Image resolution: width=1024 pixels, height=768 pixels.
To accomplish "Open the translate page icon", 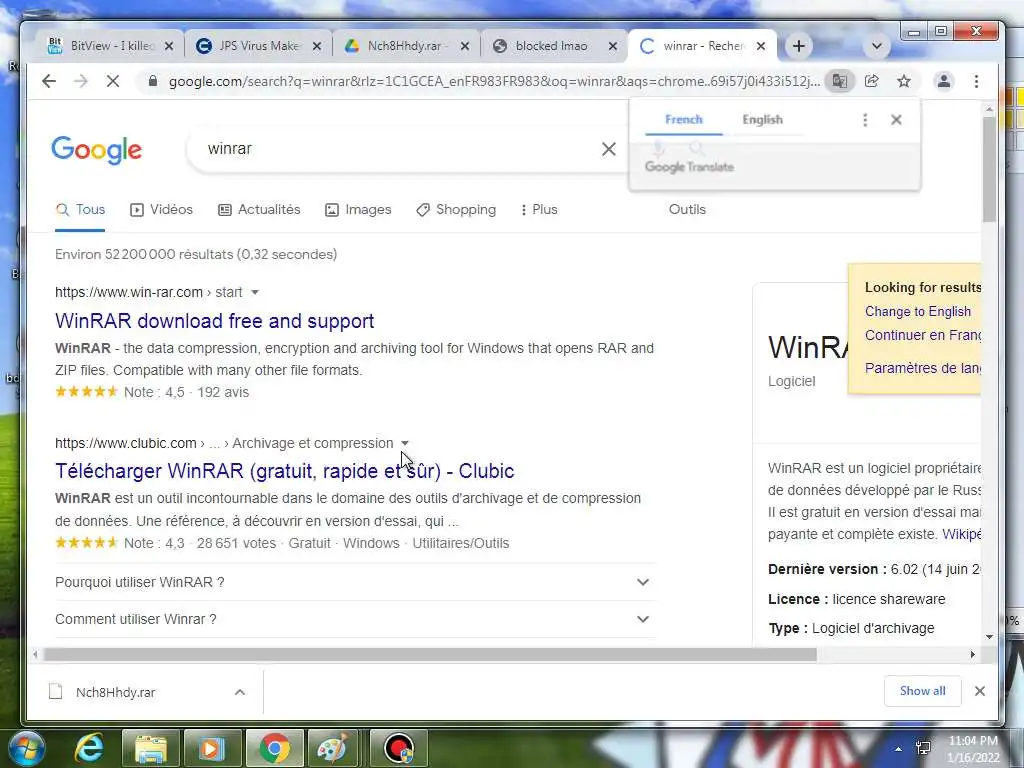I will (x=840, y=81).
